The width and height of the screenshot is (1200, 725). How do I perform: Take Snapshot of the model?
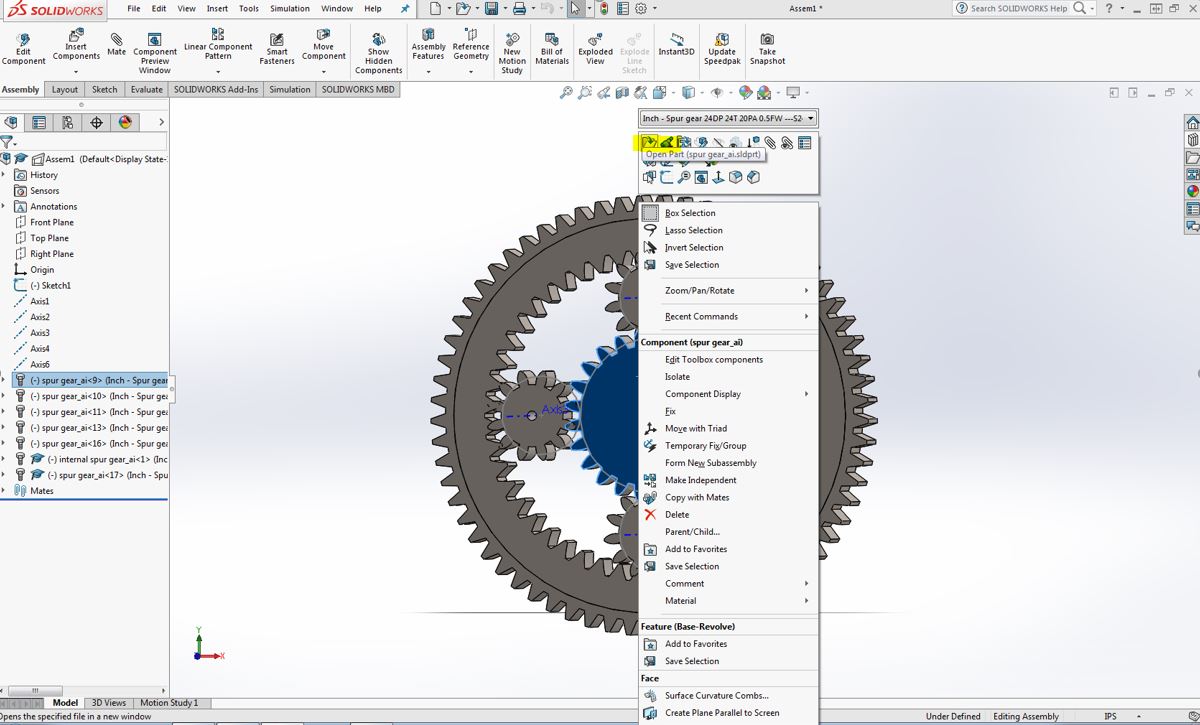coord(767,49)
